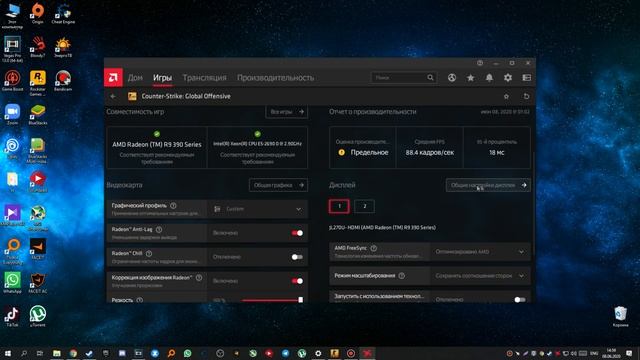Viewport: 640px width, 360px height.
Task: Open WhatsApp desktop shortcut
Action: click(x=12, y=282)
